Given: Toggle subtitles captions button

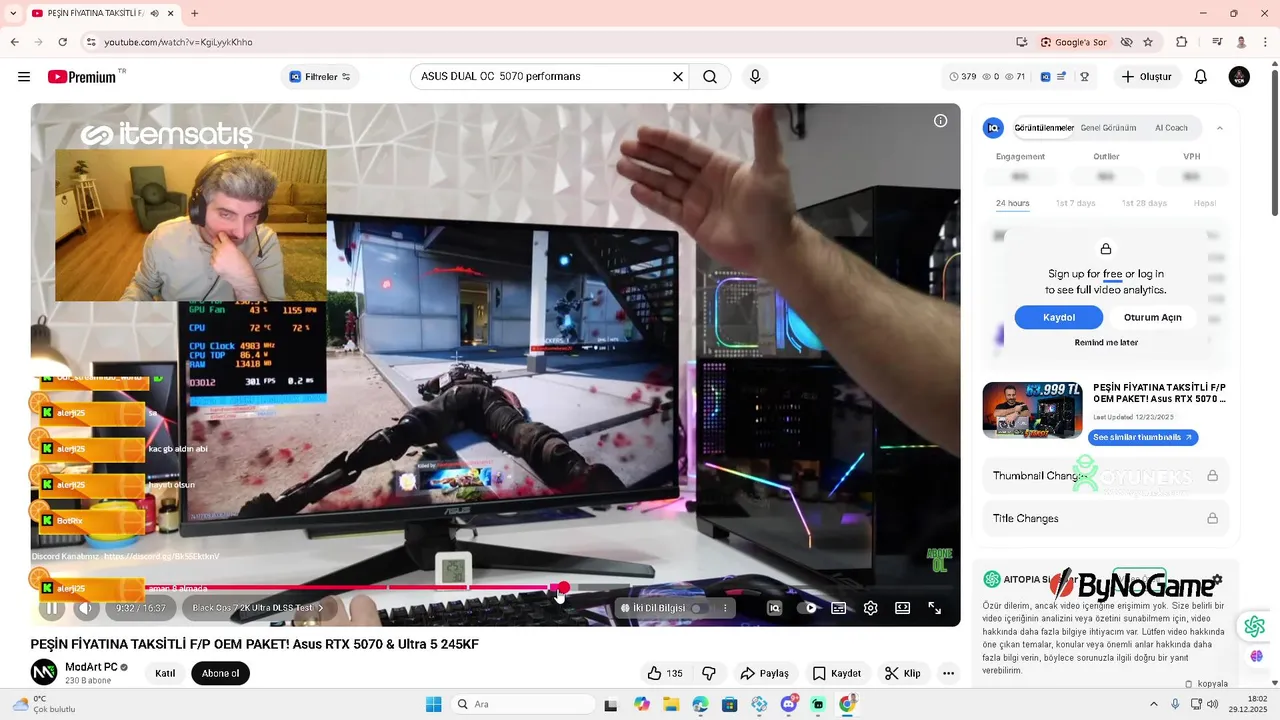Looking at the screenshot, I should (839, 608).
